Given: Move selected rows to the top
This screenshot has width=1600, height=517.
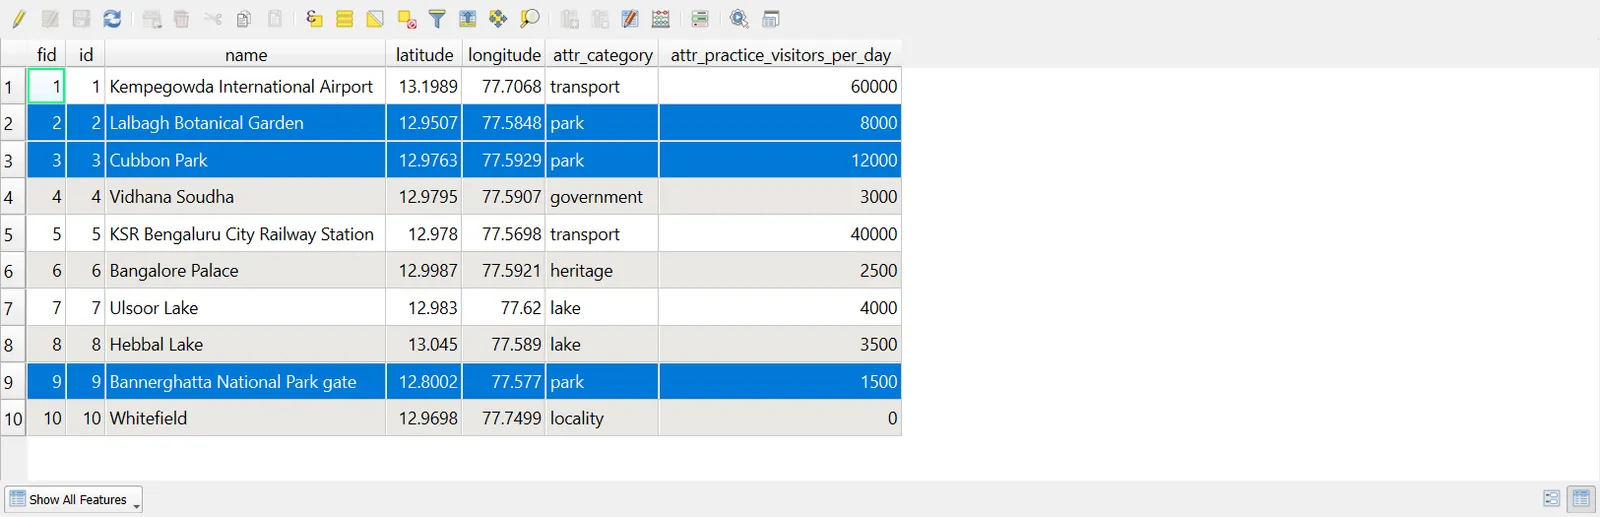Looking at the screenshot, I should point(467,19).
